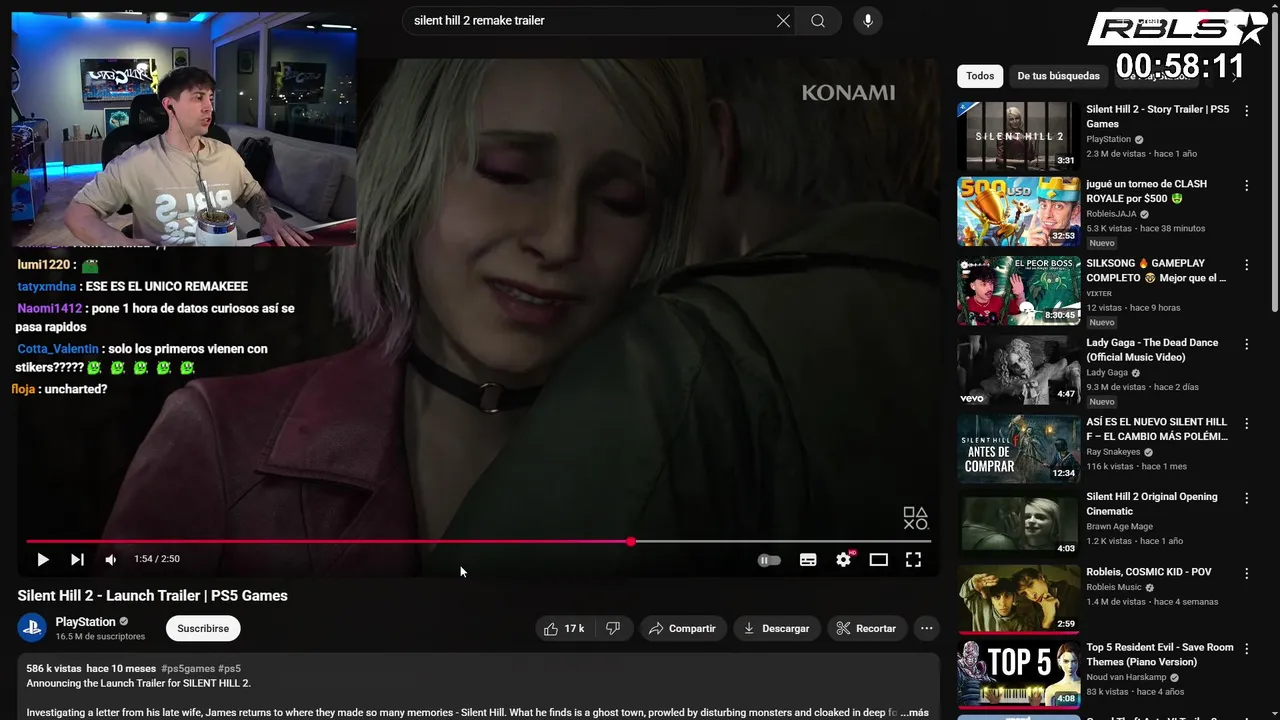
Task: Click the red progress bar scrubber
Action: point(631,542)
